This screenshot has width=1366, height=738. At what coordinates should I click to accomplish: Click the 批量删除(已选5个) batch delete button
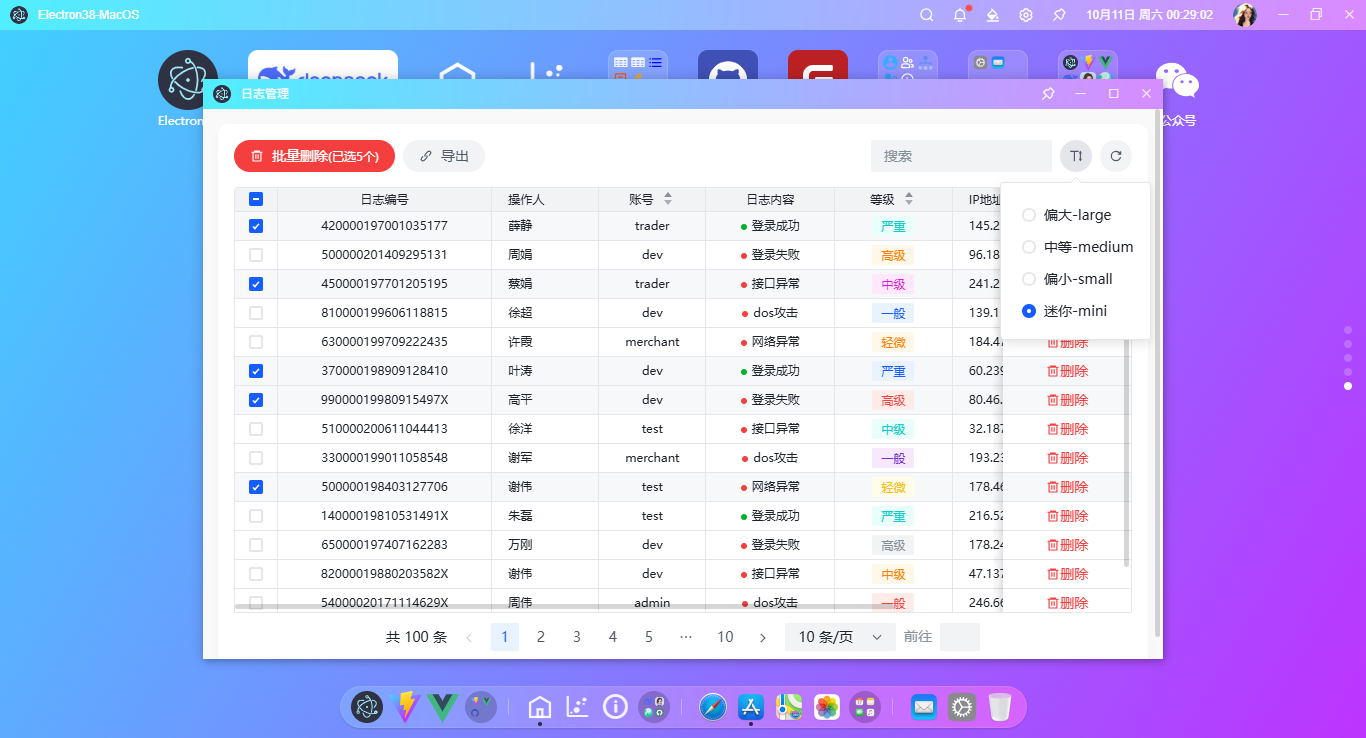click(x=314, y=156)
